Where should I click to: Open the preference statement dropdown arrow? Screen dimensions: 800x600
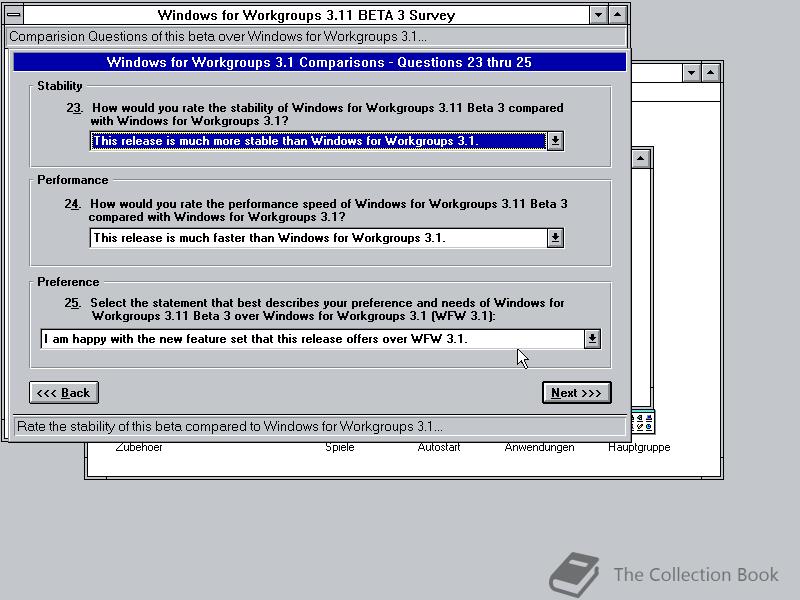(592, 339)
